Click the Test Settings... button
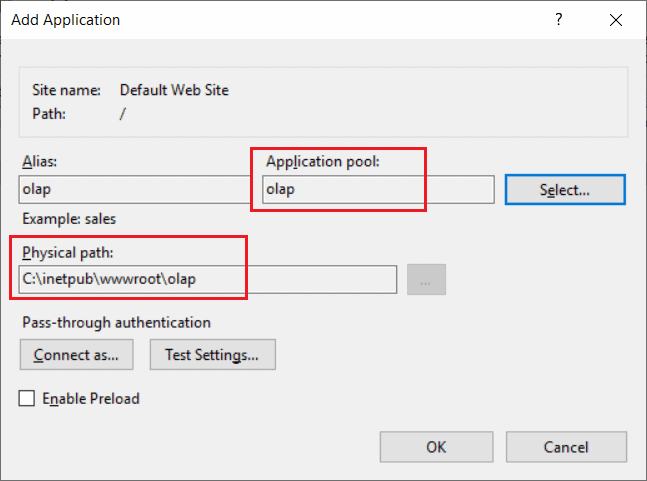 [212, 354]
